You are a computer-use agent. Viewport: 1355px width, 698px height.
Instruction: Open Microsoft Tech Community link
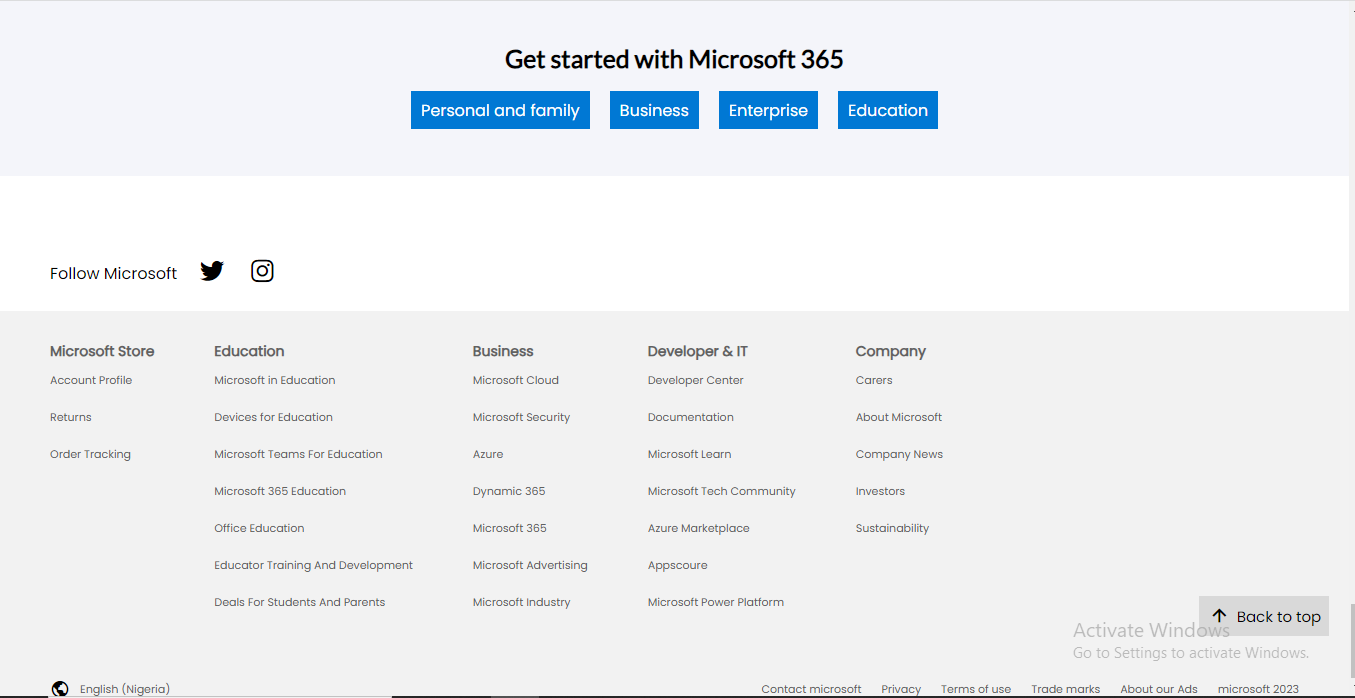coord(722,491)
